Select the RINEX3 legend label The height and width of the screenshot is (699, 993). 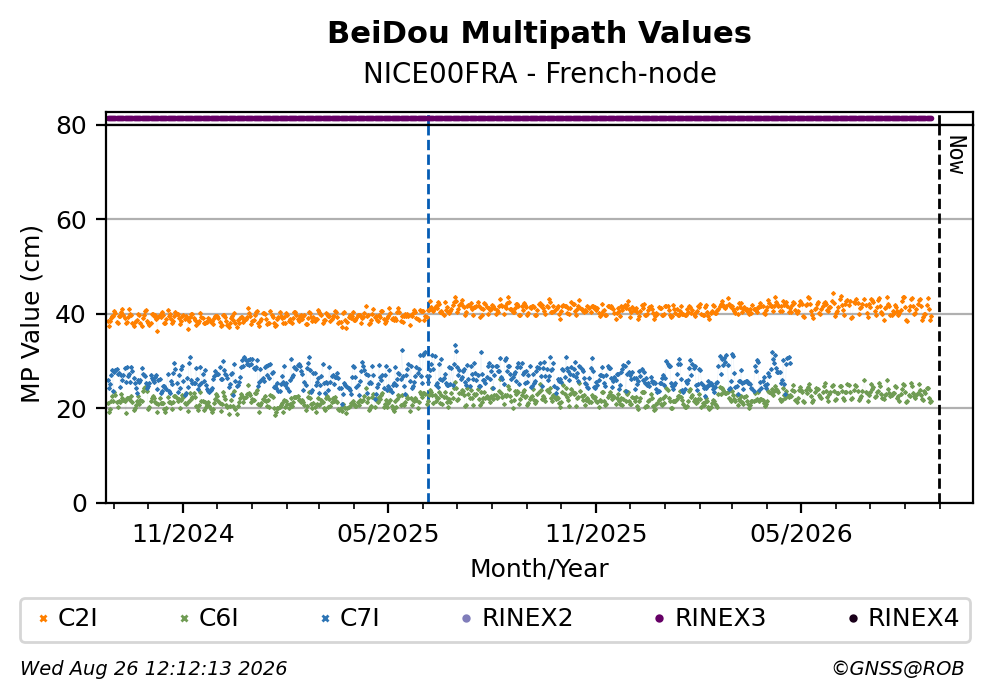(x=720, y=618)
